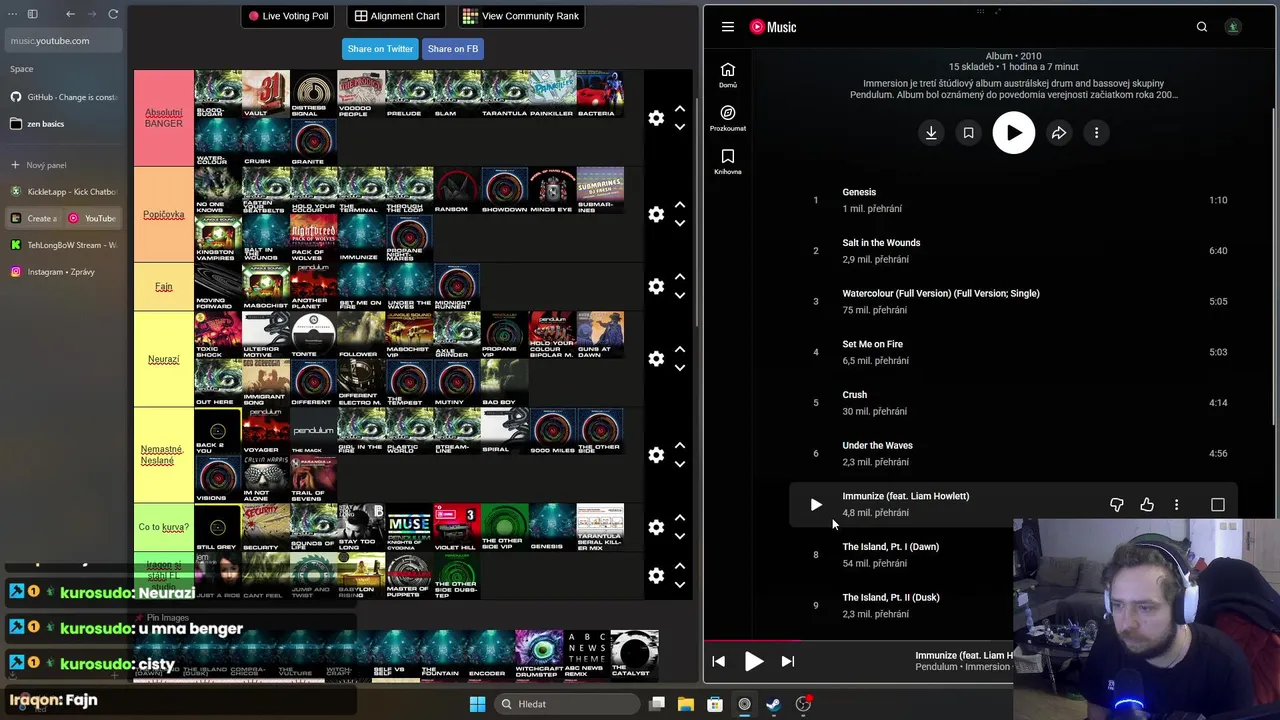
Task: Open settings gear for Neurazí tier
Action: coord(656,358)
